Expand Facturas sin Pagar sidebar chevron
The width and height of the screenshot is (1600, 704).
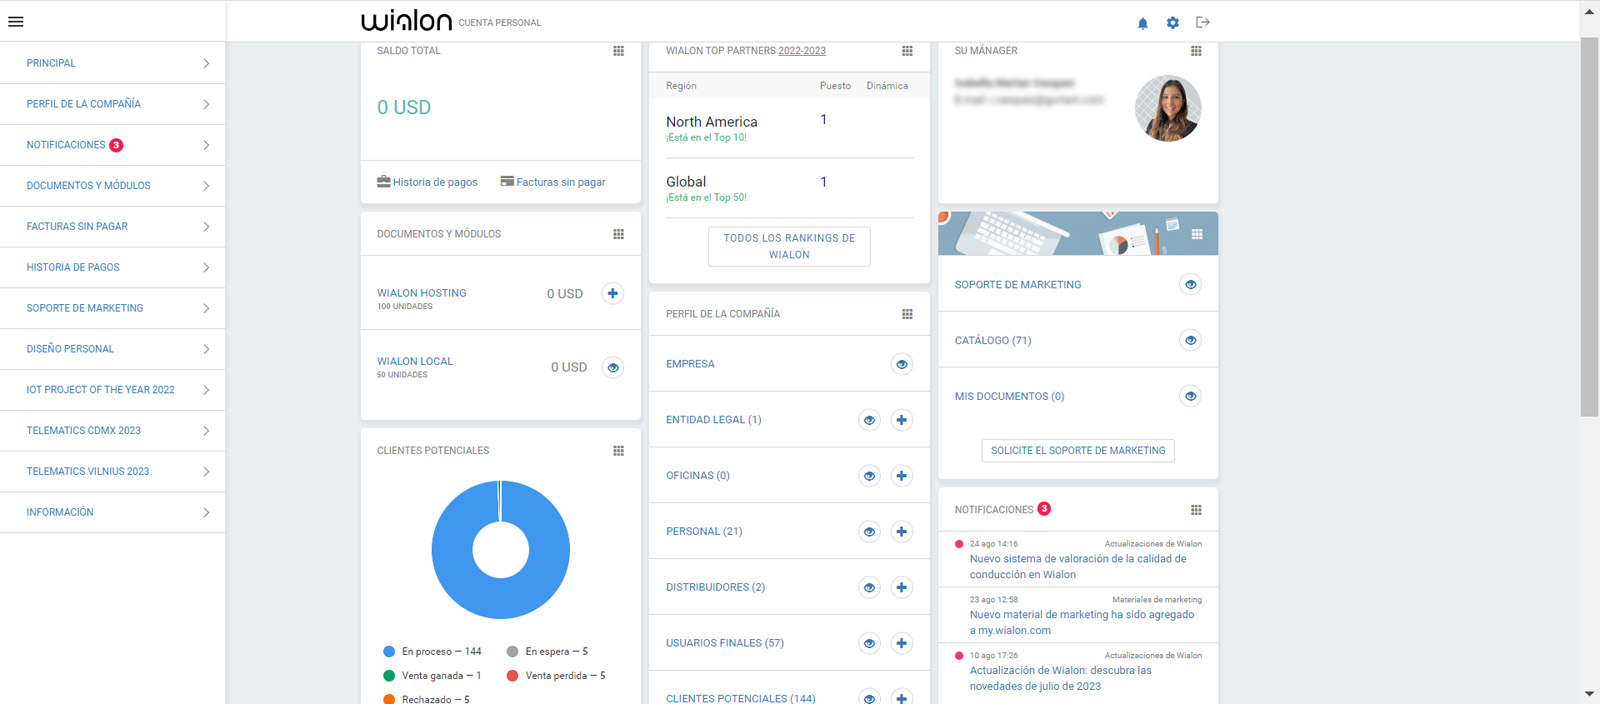(x=206, y=227)
